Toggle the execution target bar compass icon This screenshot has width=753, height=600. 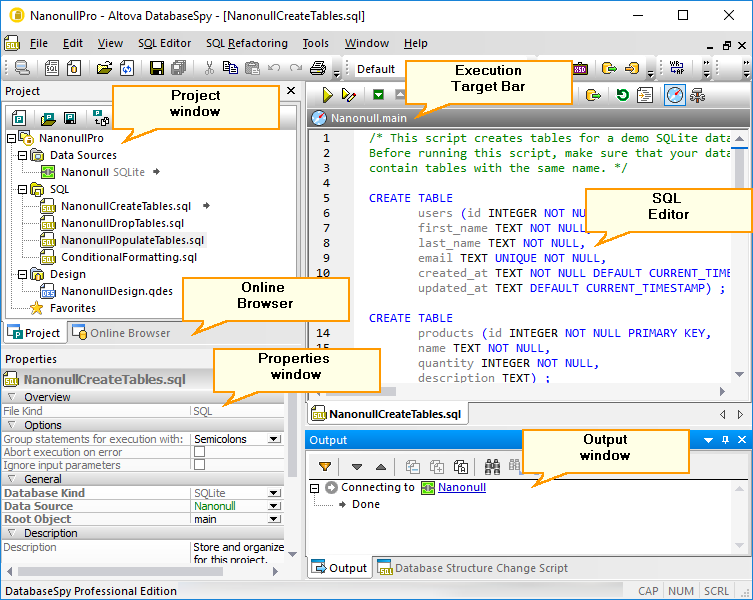[675, 95]
